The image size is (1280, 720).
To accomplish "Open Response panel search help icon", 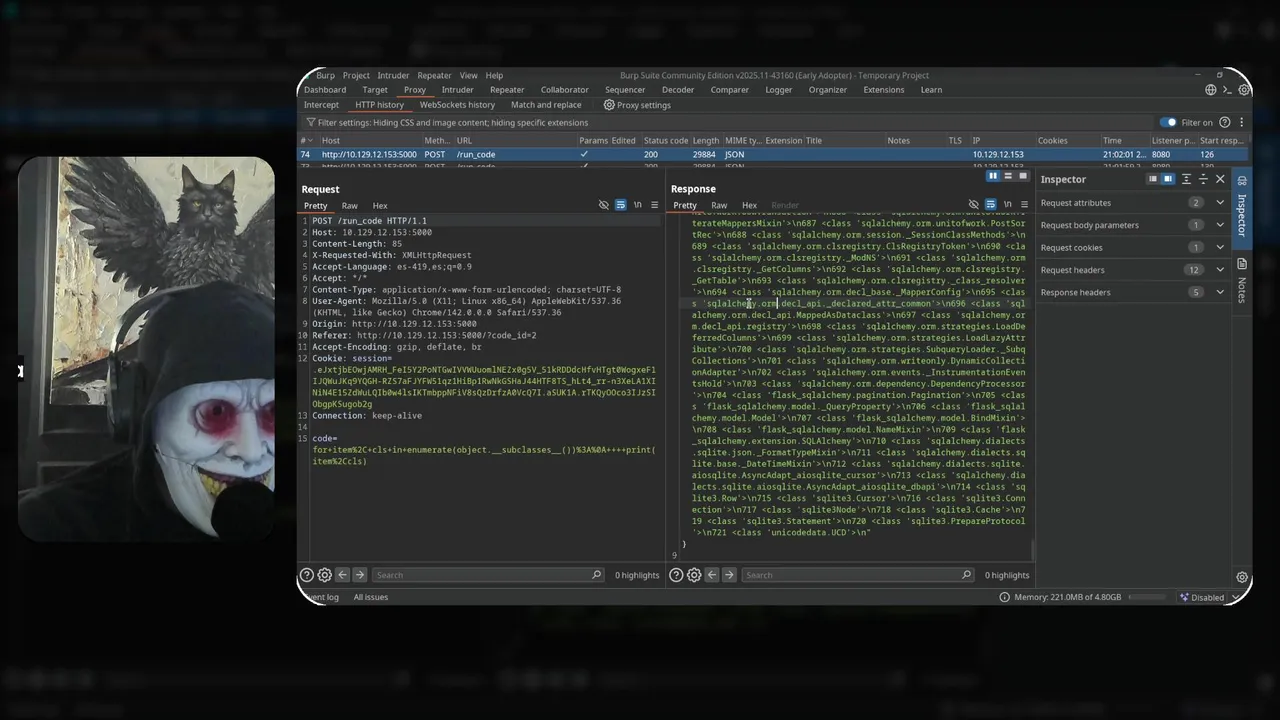I will 676,575.
